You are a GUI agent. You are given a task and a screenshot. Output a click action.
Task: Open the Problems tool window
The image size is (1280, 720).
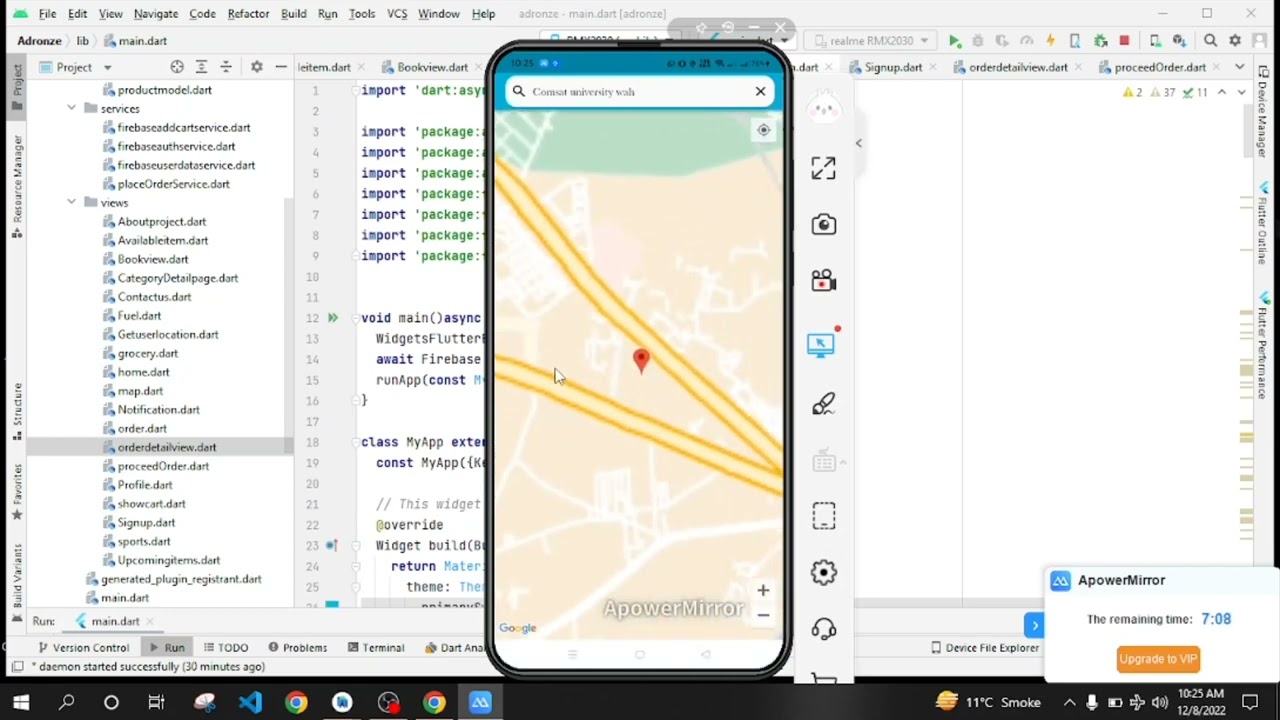(x=297, y=648)
